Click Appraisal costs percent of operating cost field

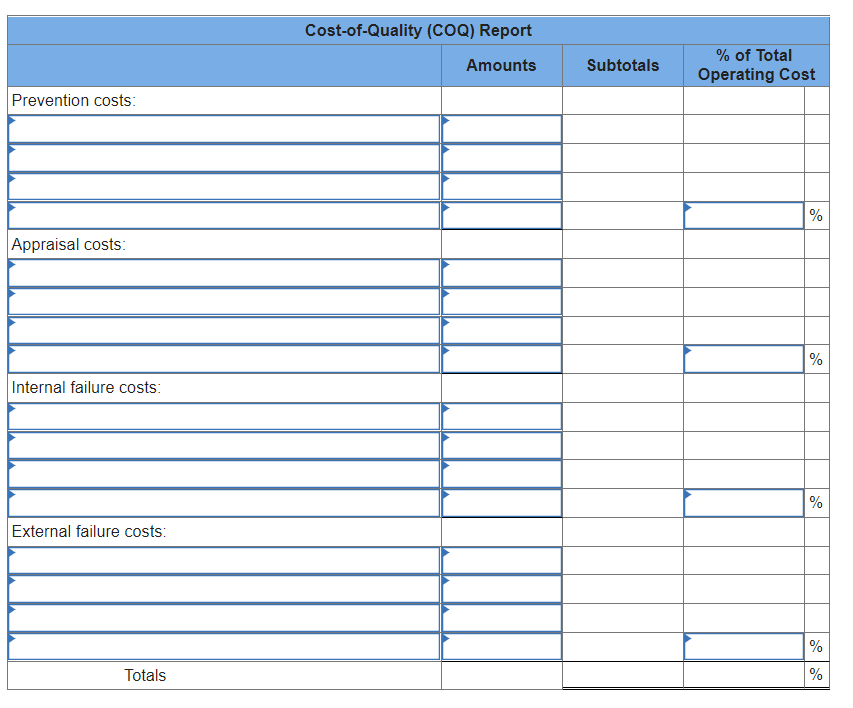(744, 359)
